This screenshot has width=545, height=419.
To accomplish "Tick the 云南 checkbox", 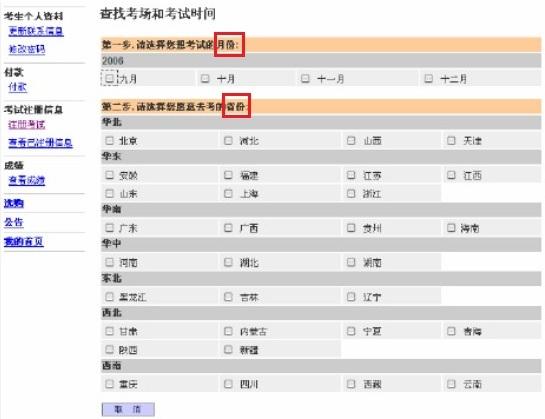I will [x=451, y=384].
